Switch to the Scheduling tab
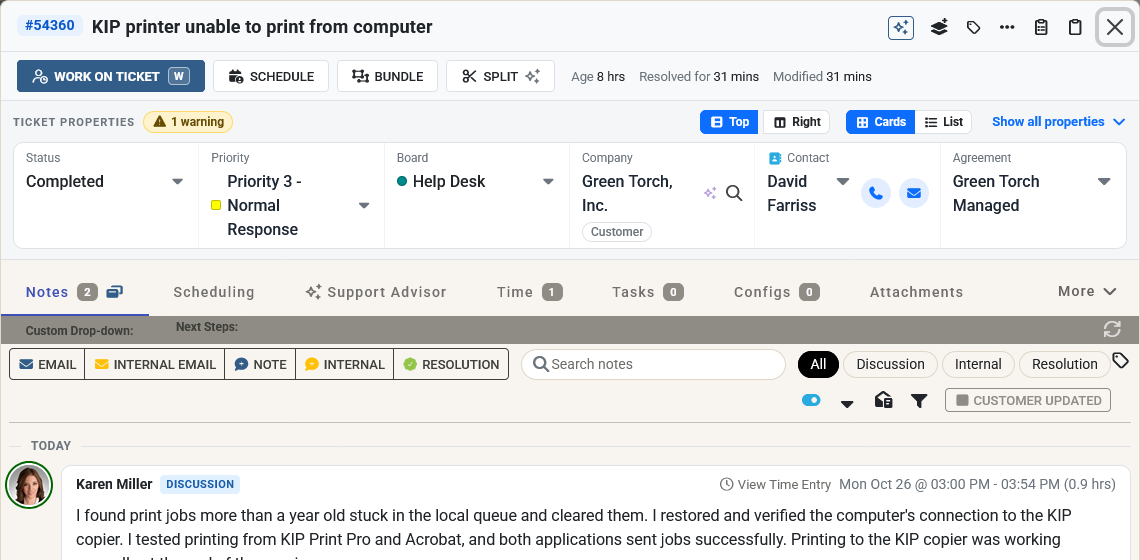1140x560 pixels. coord(214,292)
